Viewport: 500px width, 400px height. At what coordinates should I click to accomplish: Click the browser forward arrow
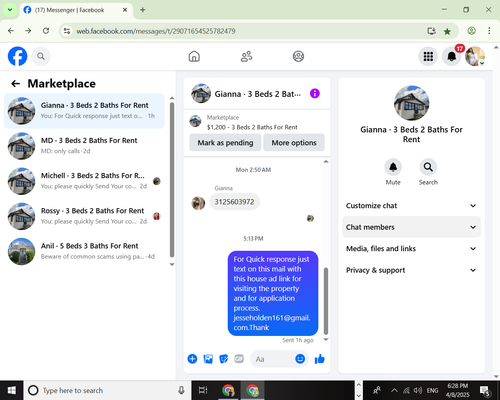[x=28, y=31]
